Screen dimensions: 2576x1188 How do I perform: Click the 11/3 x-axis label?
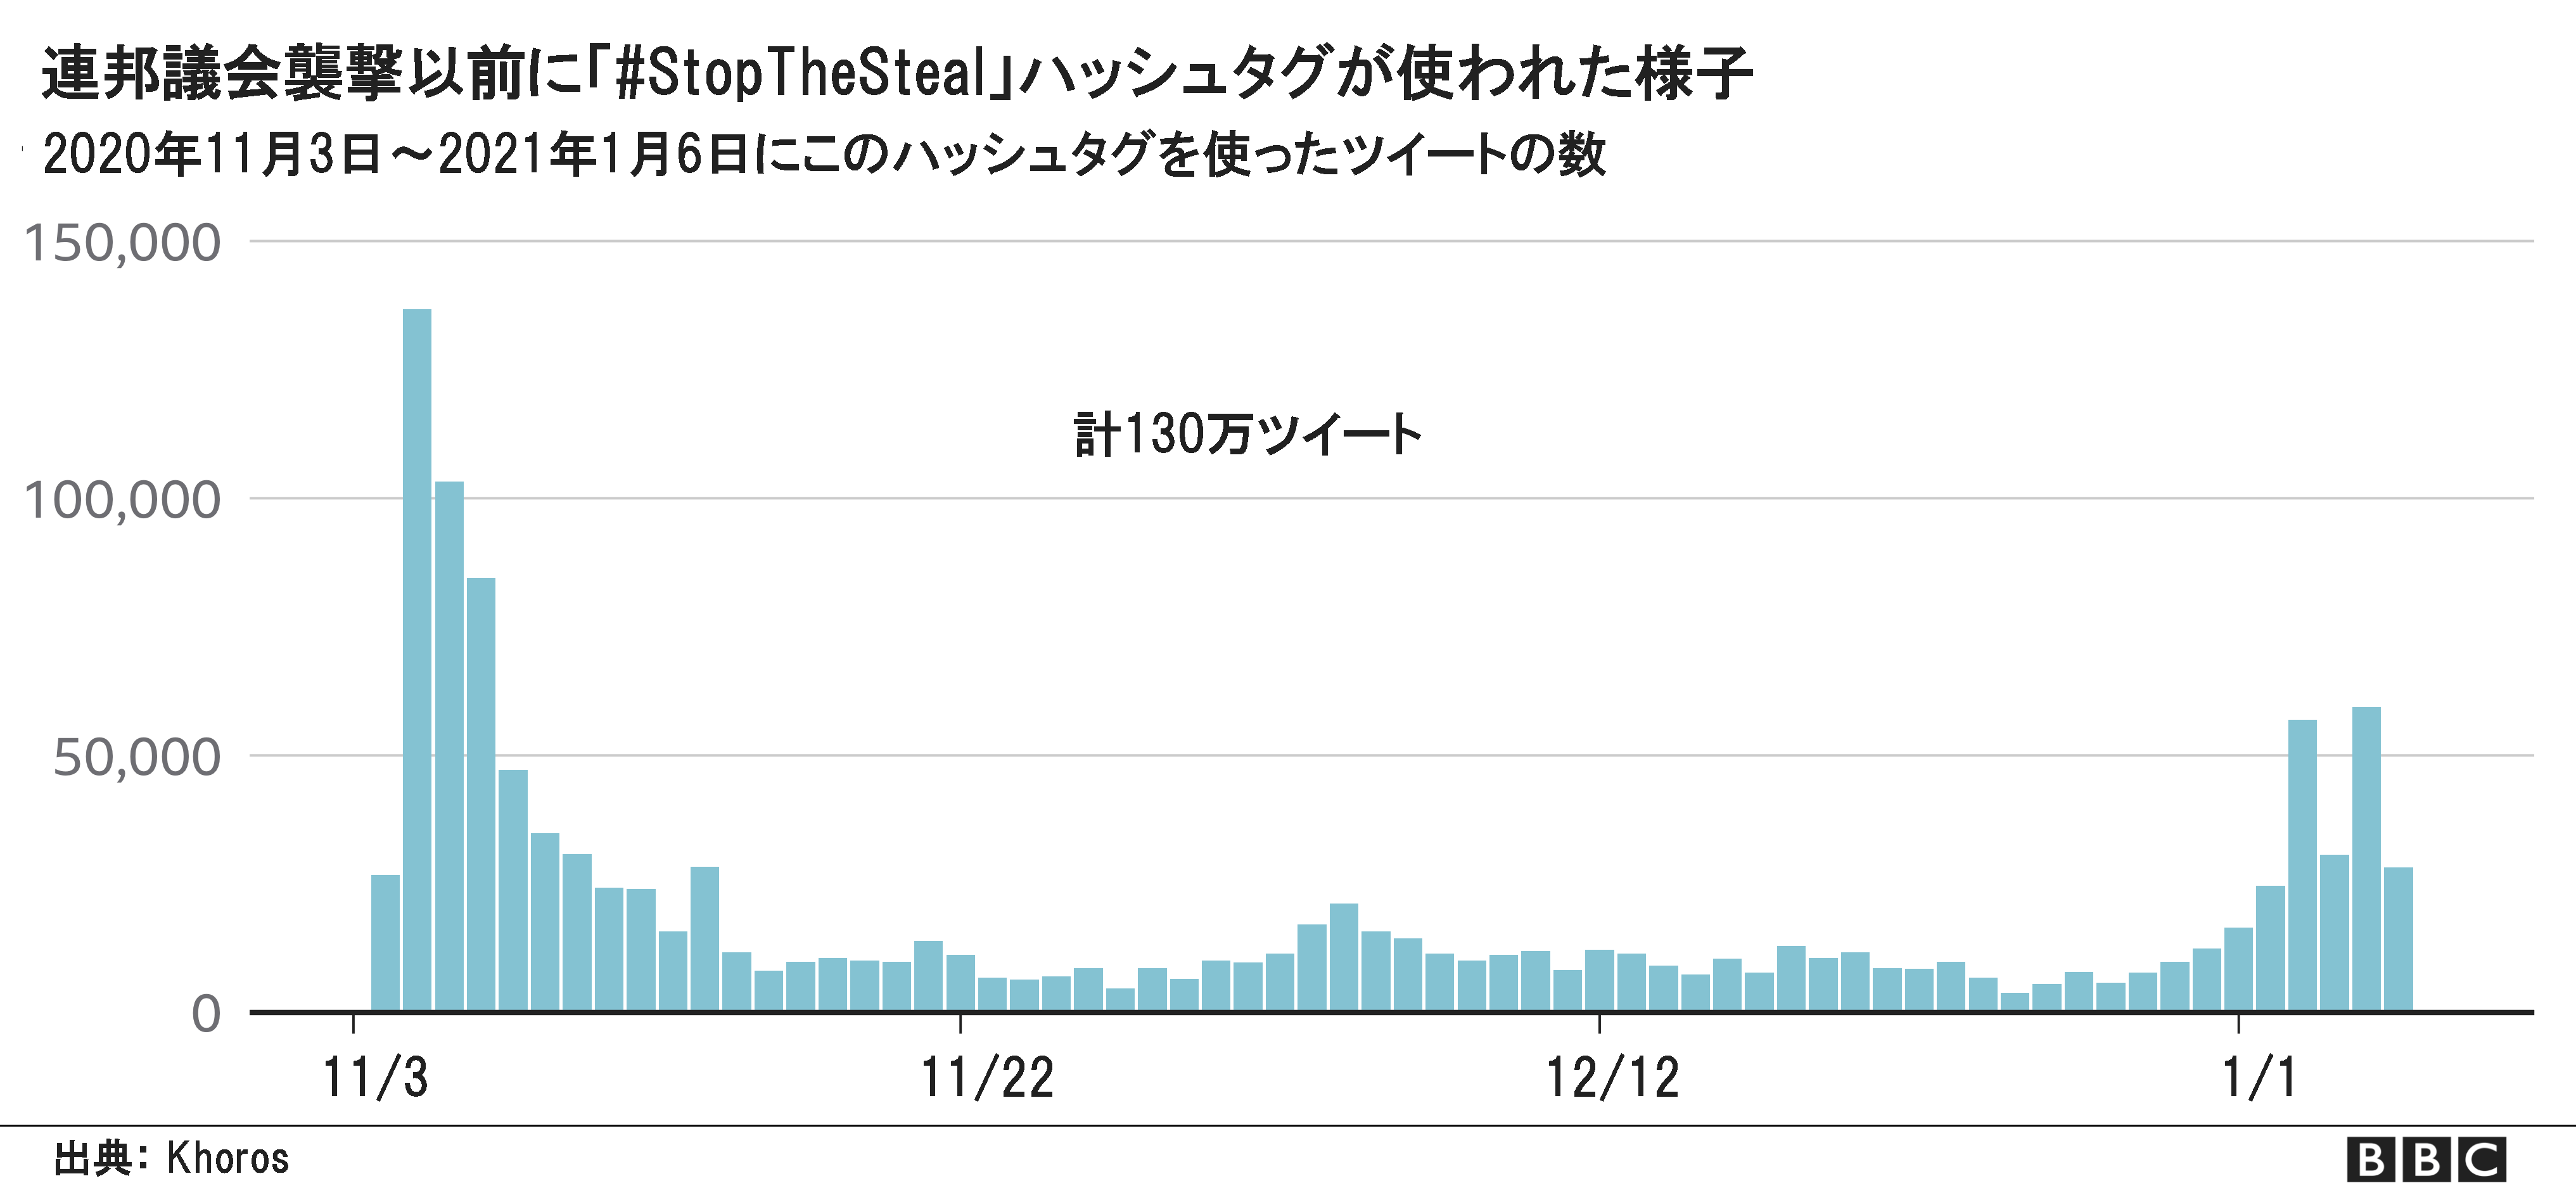375,1077
